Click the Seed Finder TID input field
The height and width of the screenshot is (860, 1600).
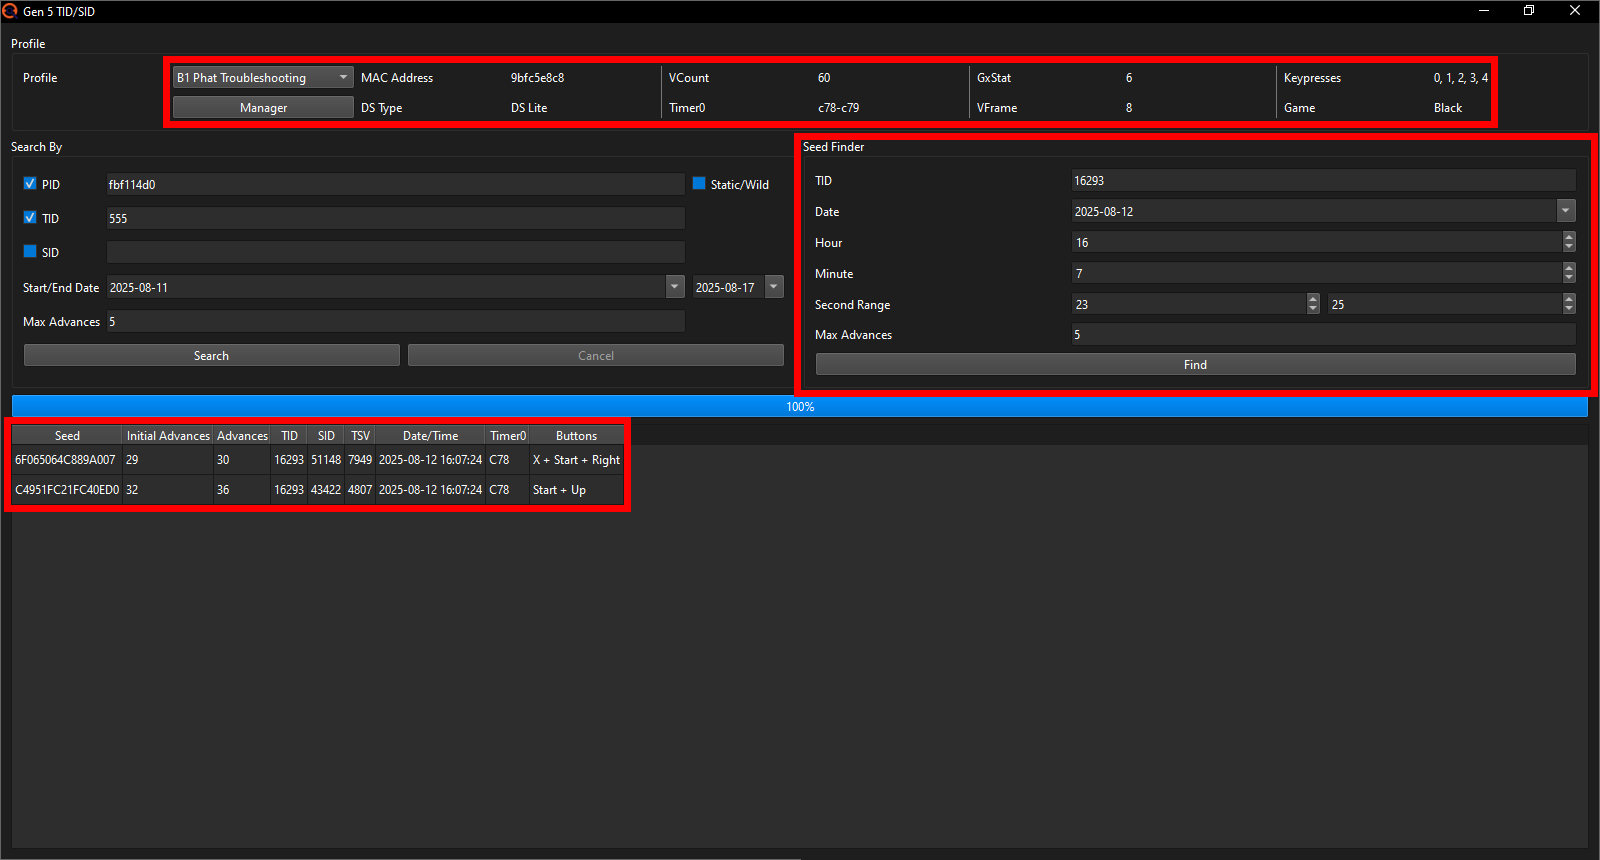(x=1322, y=181)
